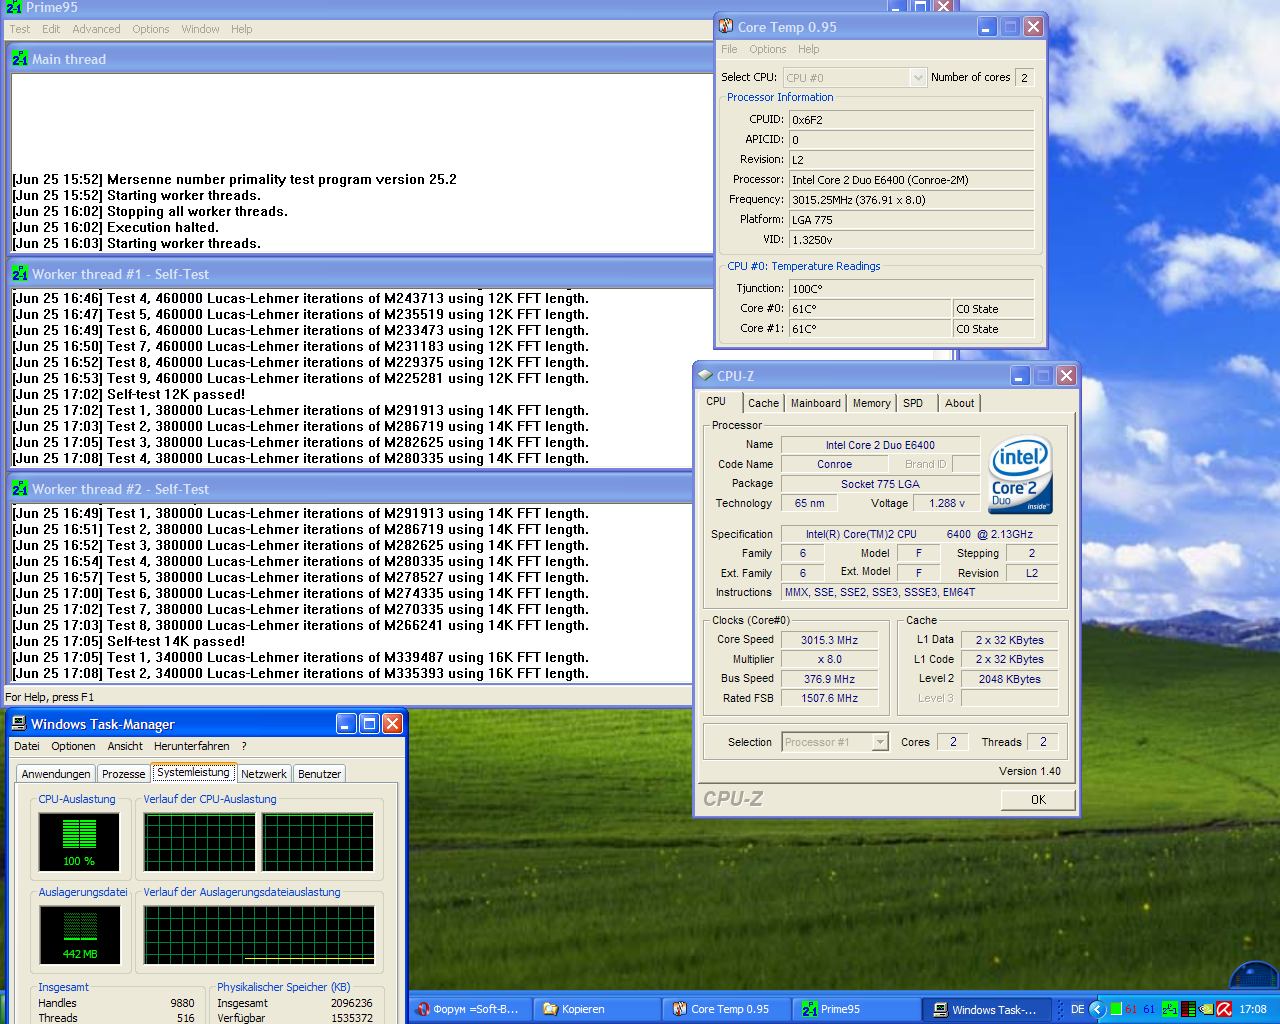Open the ? help menu in Task-Manager

coord(244,746)
